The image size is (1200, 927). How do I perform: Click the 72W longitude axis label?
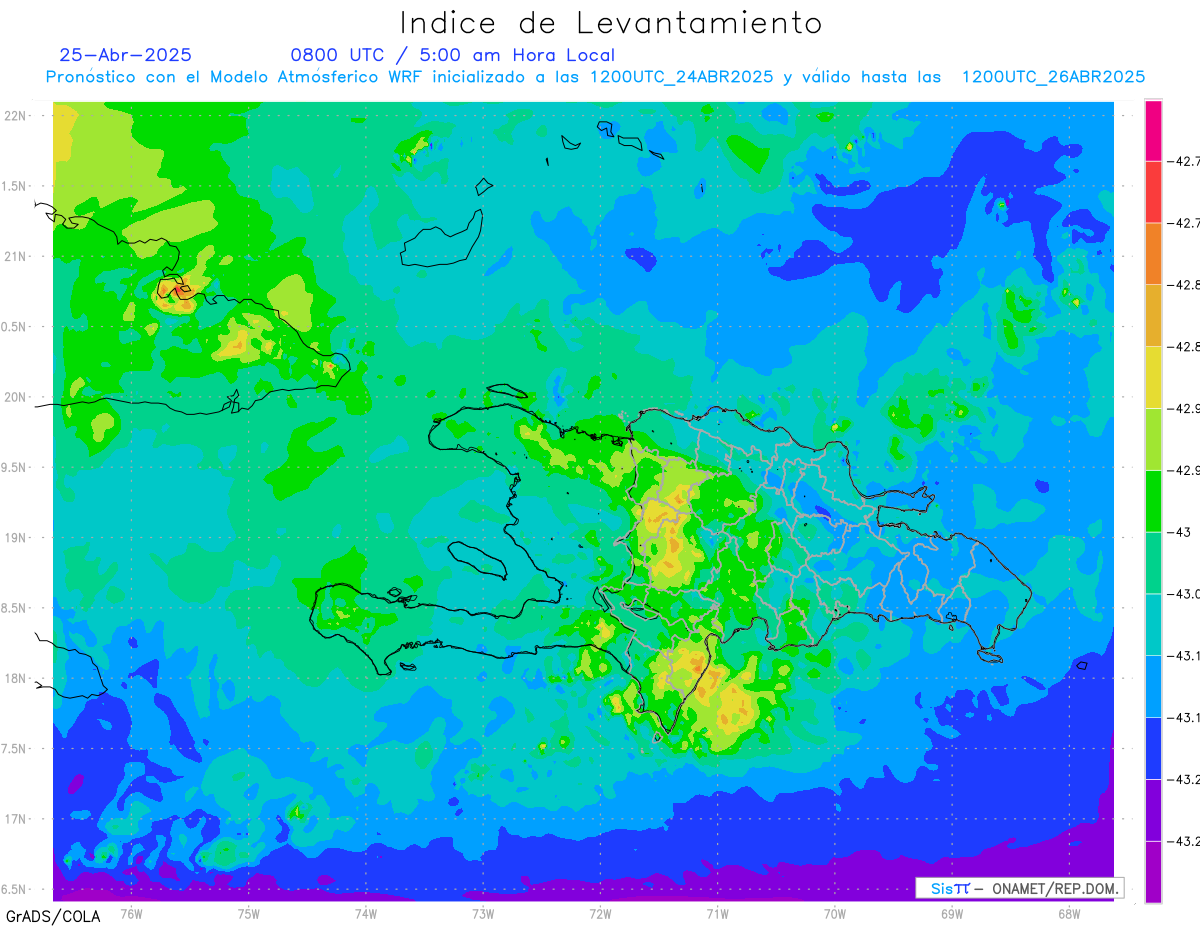600,913
